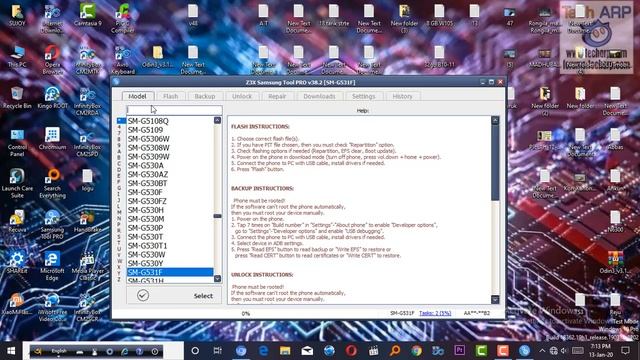Image resolution: width=640 pixels, height=360 pixels.
Task: Open This PC desktop icon
Action: point(17,56)
